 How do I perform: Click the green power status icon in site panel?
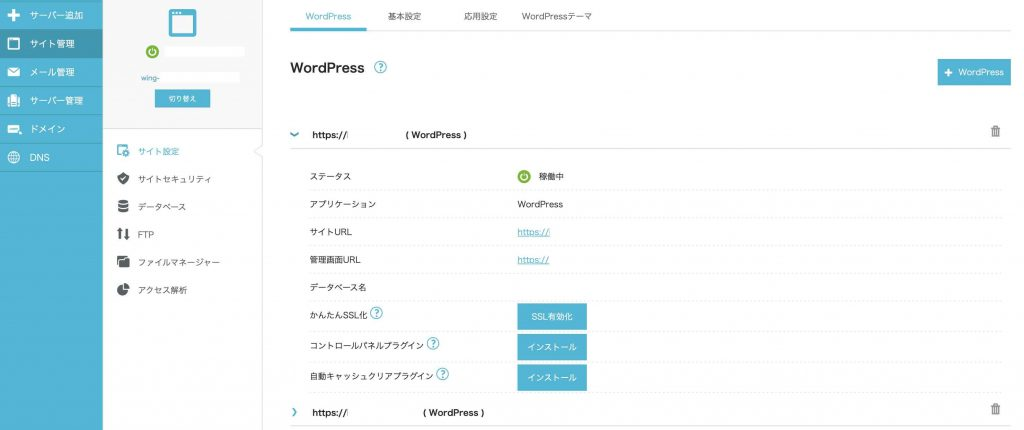click(x=152, y=52)
